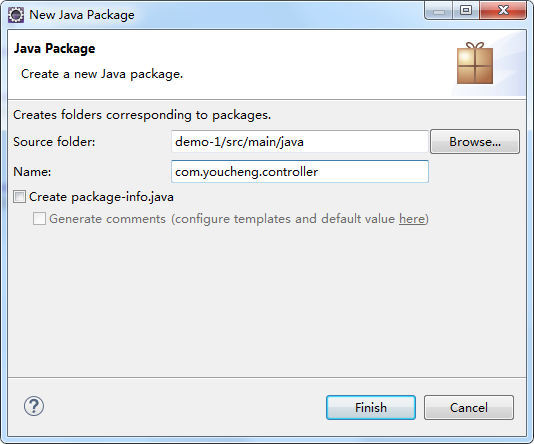This screenshot has width=534, height=444.
Task: Focus the Source folder field showing demo-1/src/main/java
Action: pos(300,142)
